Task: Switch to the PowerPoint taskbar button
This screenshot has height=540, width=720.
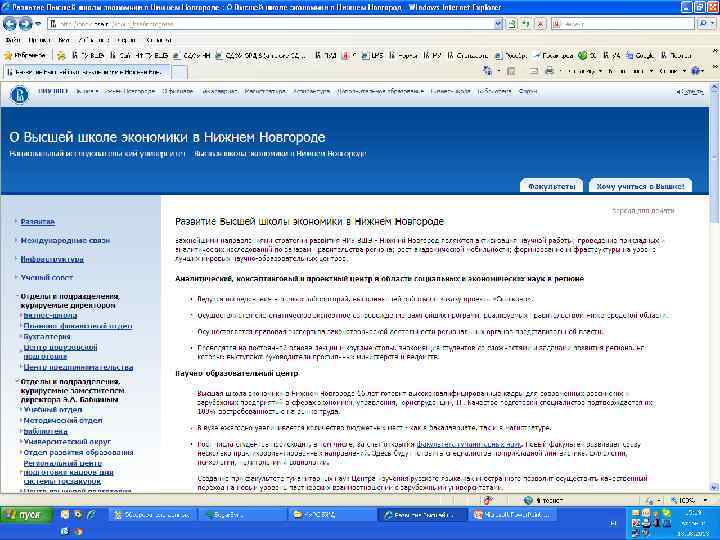Action: (512, 515)
